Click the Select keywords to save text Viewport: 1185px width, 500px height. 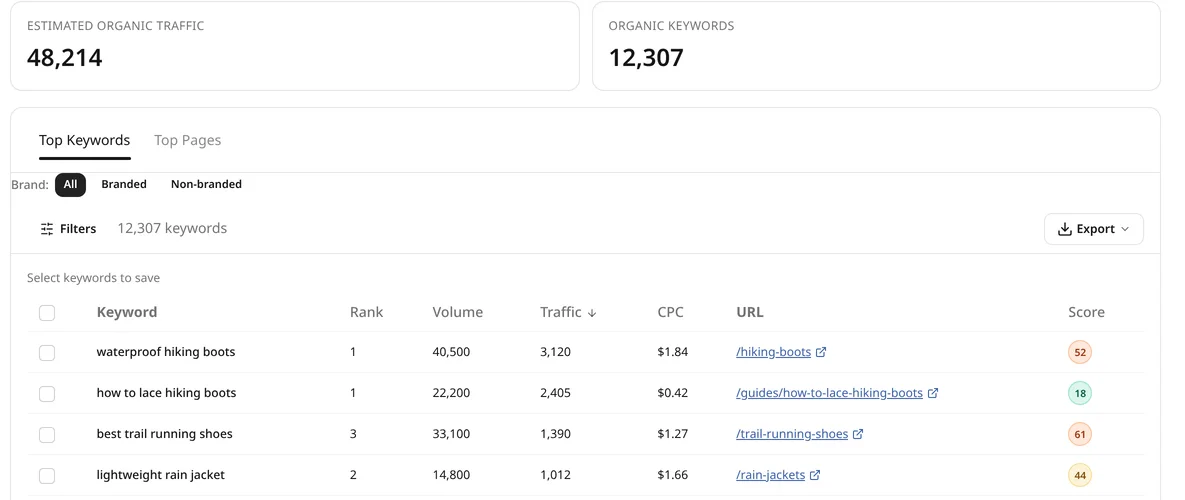(x=94, y=278)
